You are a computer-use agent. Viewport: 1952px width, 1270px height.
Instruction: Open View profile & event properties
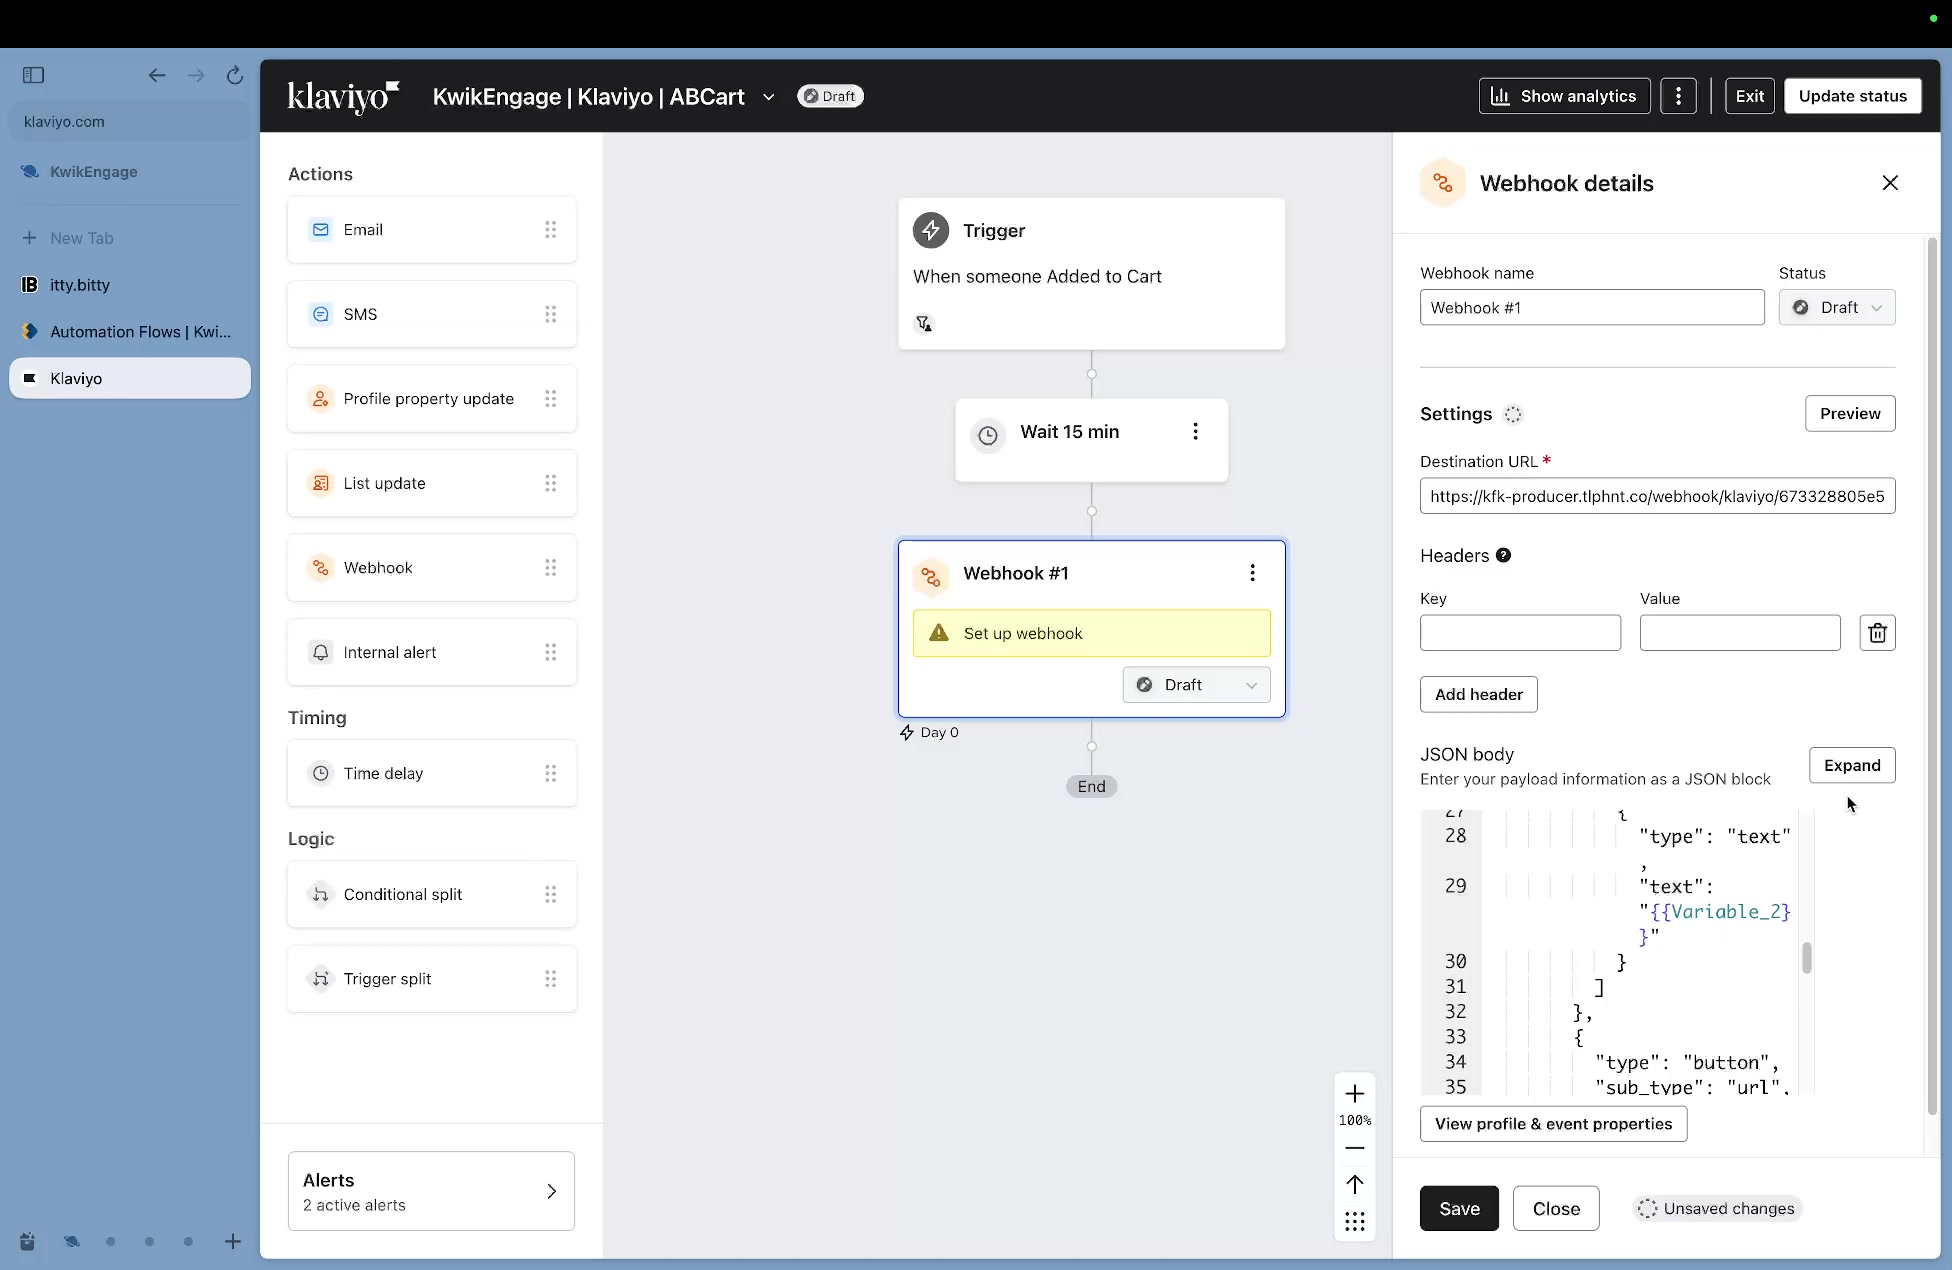click(x=1553, y=1124)
